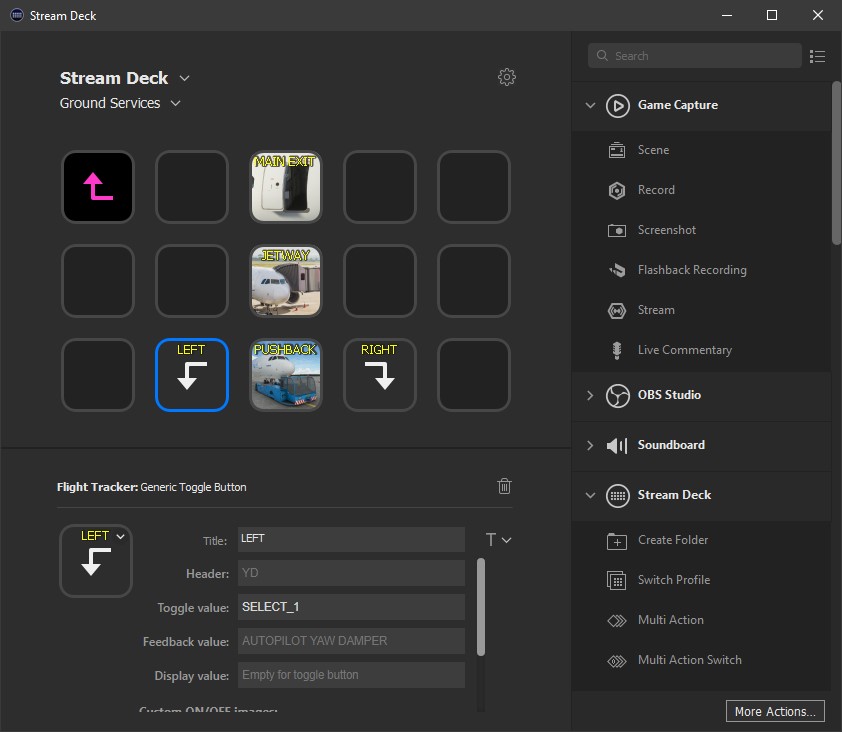Viewport: 842px width, 732px height.
Task: Click the Toggle value input field
Action: (x=351, y=607)
